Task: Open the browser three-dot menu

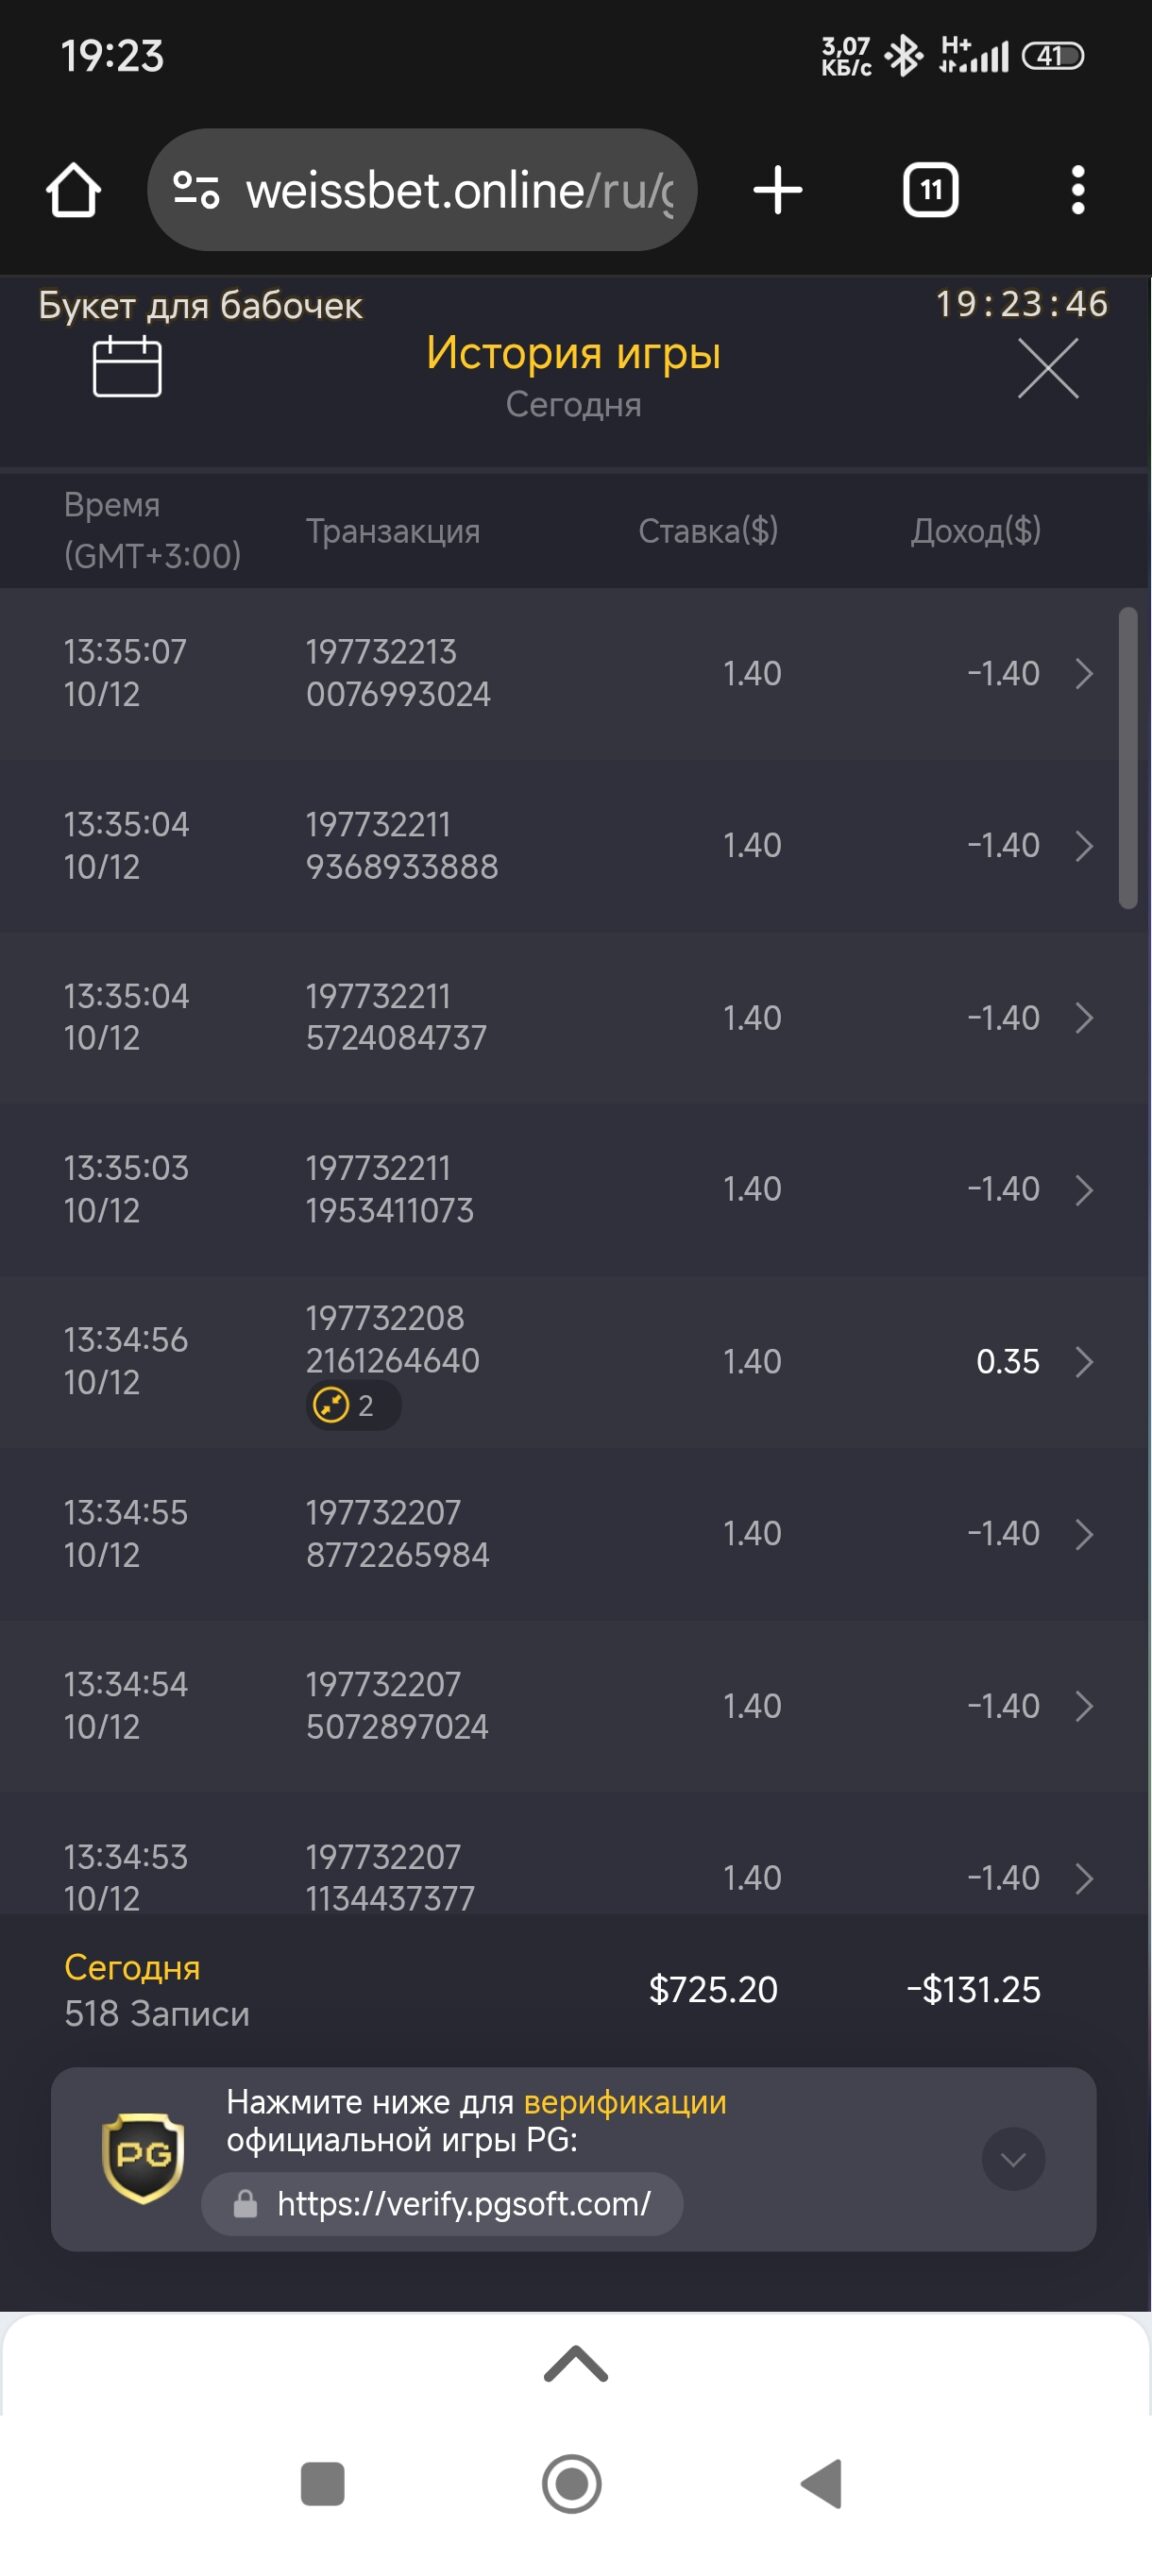Action: (x=1077, y=190)
